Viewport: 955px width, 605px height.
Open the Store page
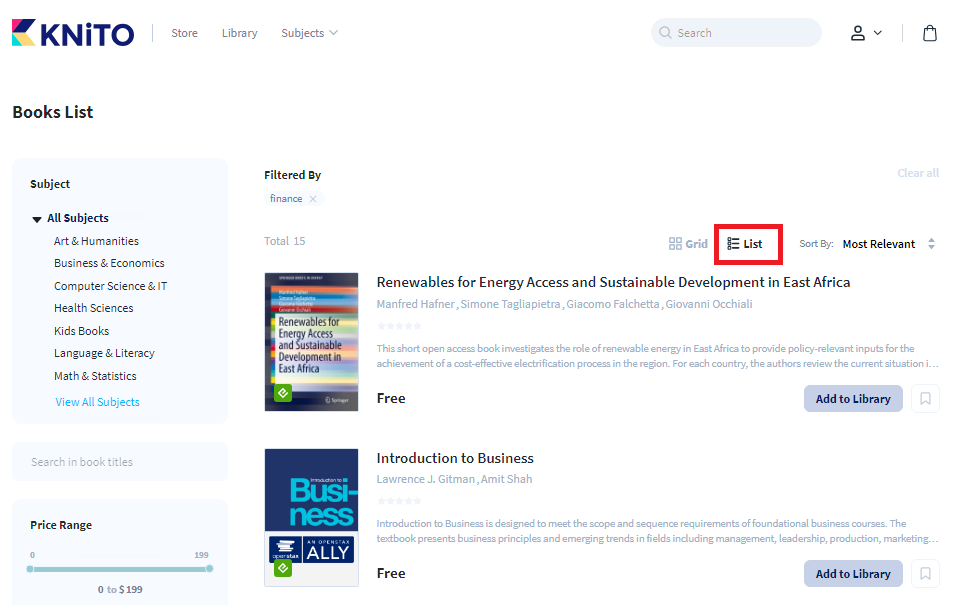184,33
